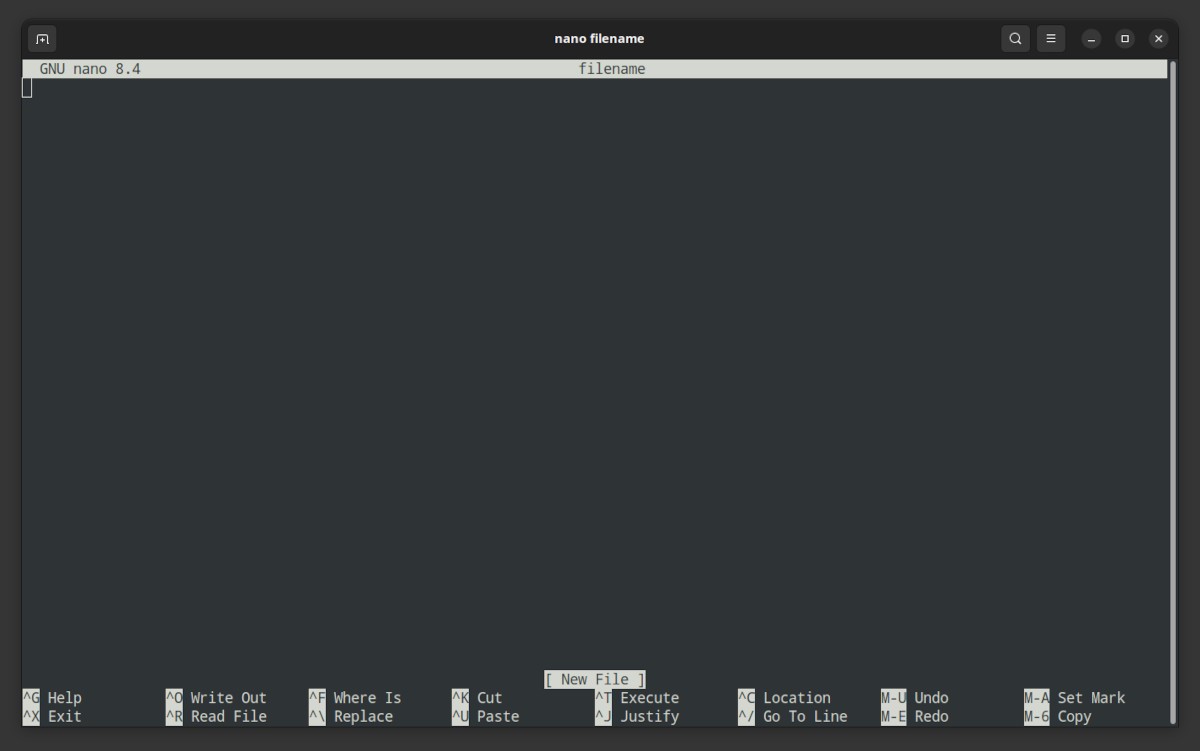Viewport: 1200px width, 751px height.
Task: Click the terminal search magnifier icon
Action: click(1015, 39)
